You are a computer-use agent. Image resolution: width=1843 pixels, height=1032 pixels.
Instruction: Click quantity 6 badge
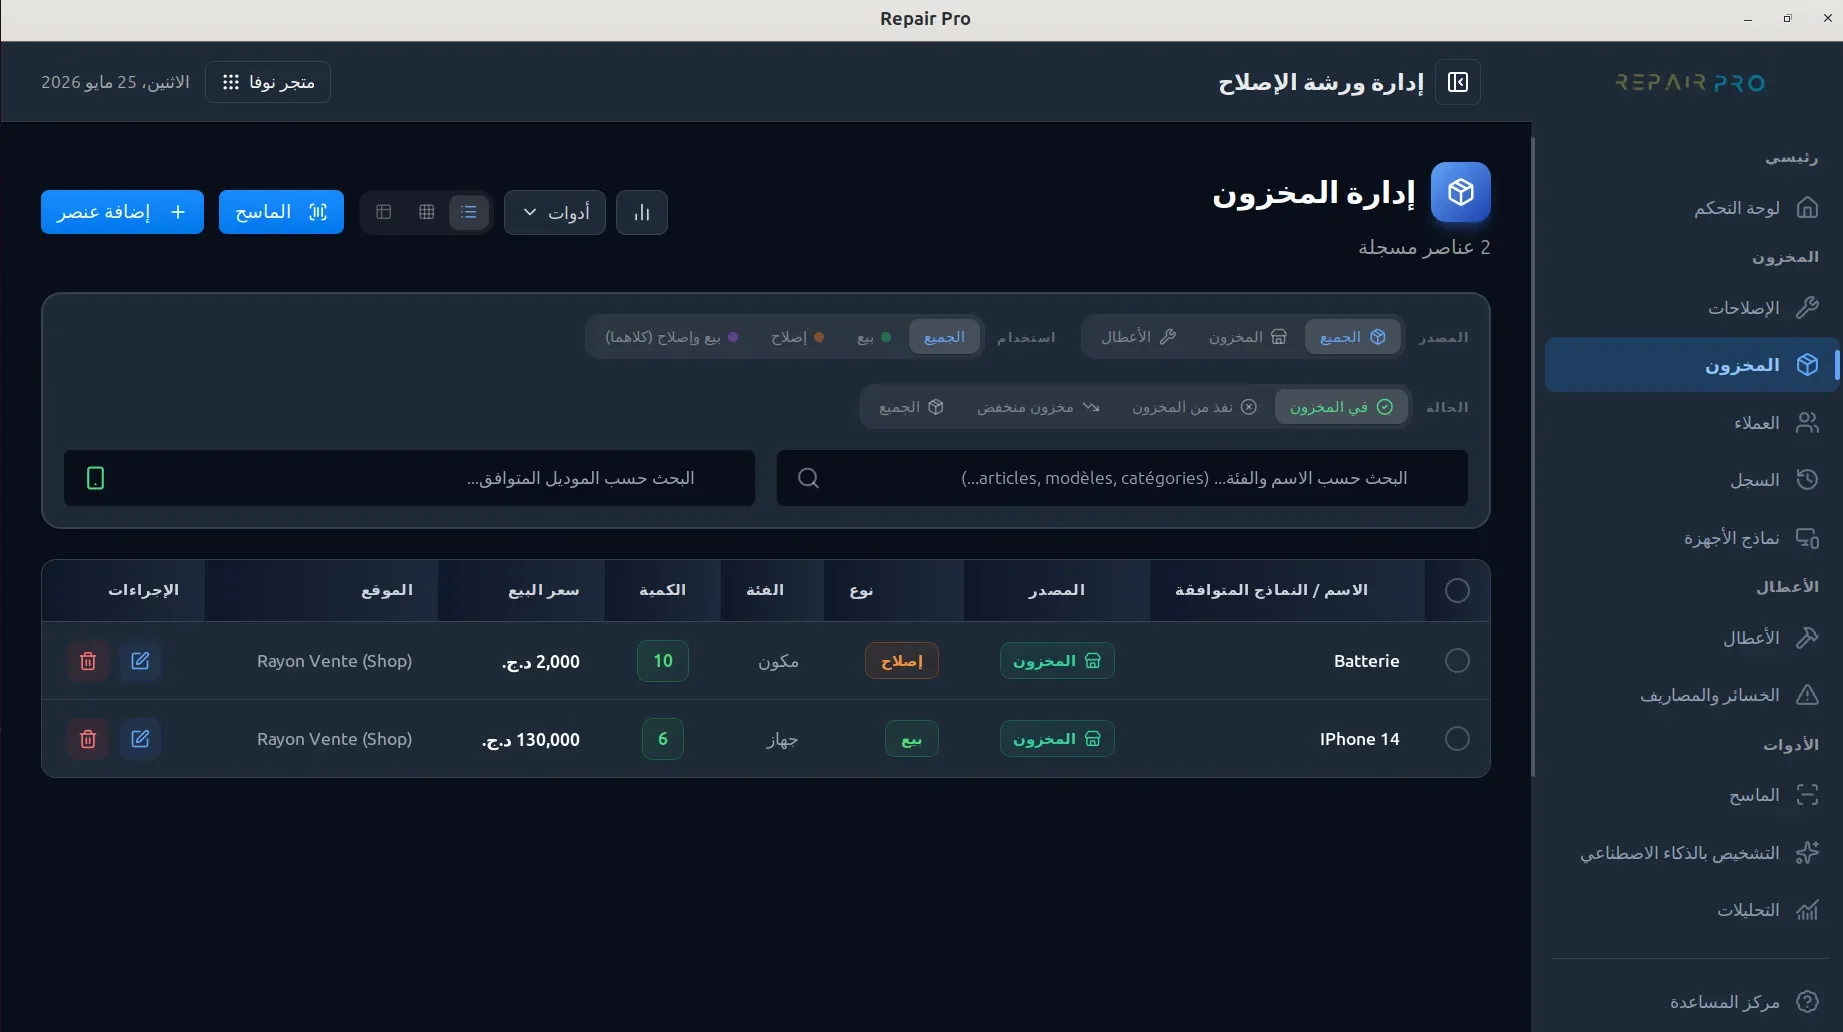[663, 739]
